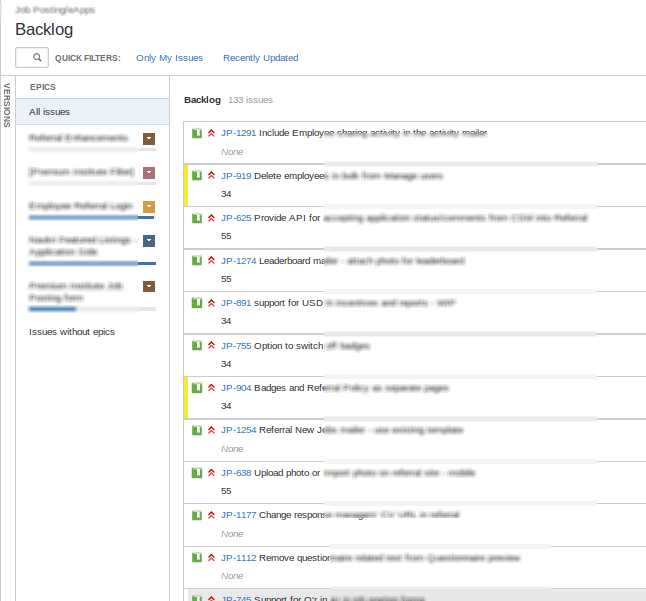Click priority arrow icon for JP-625
This screenshot has width=646, height=601.
[211, 218]
